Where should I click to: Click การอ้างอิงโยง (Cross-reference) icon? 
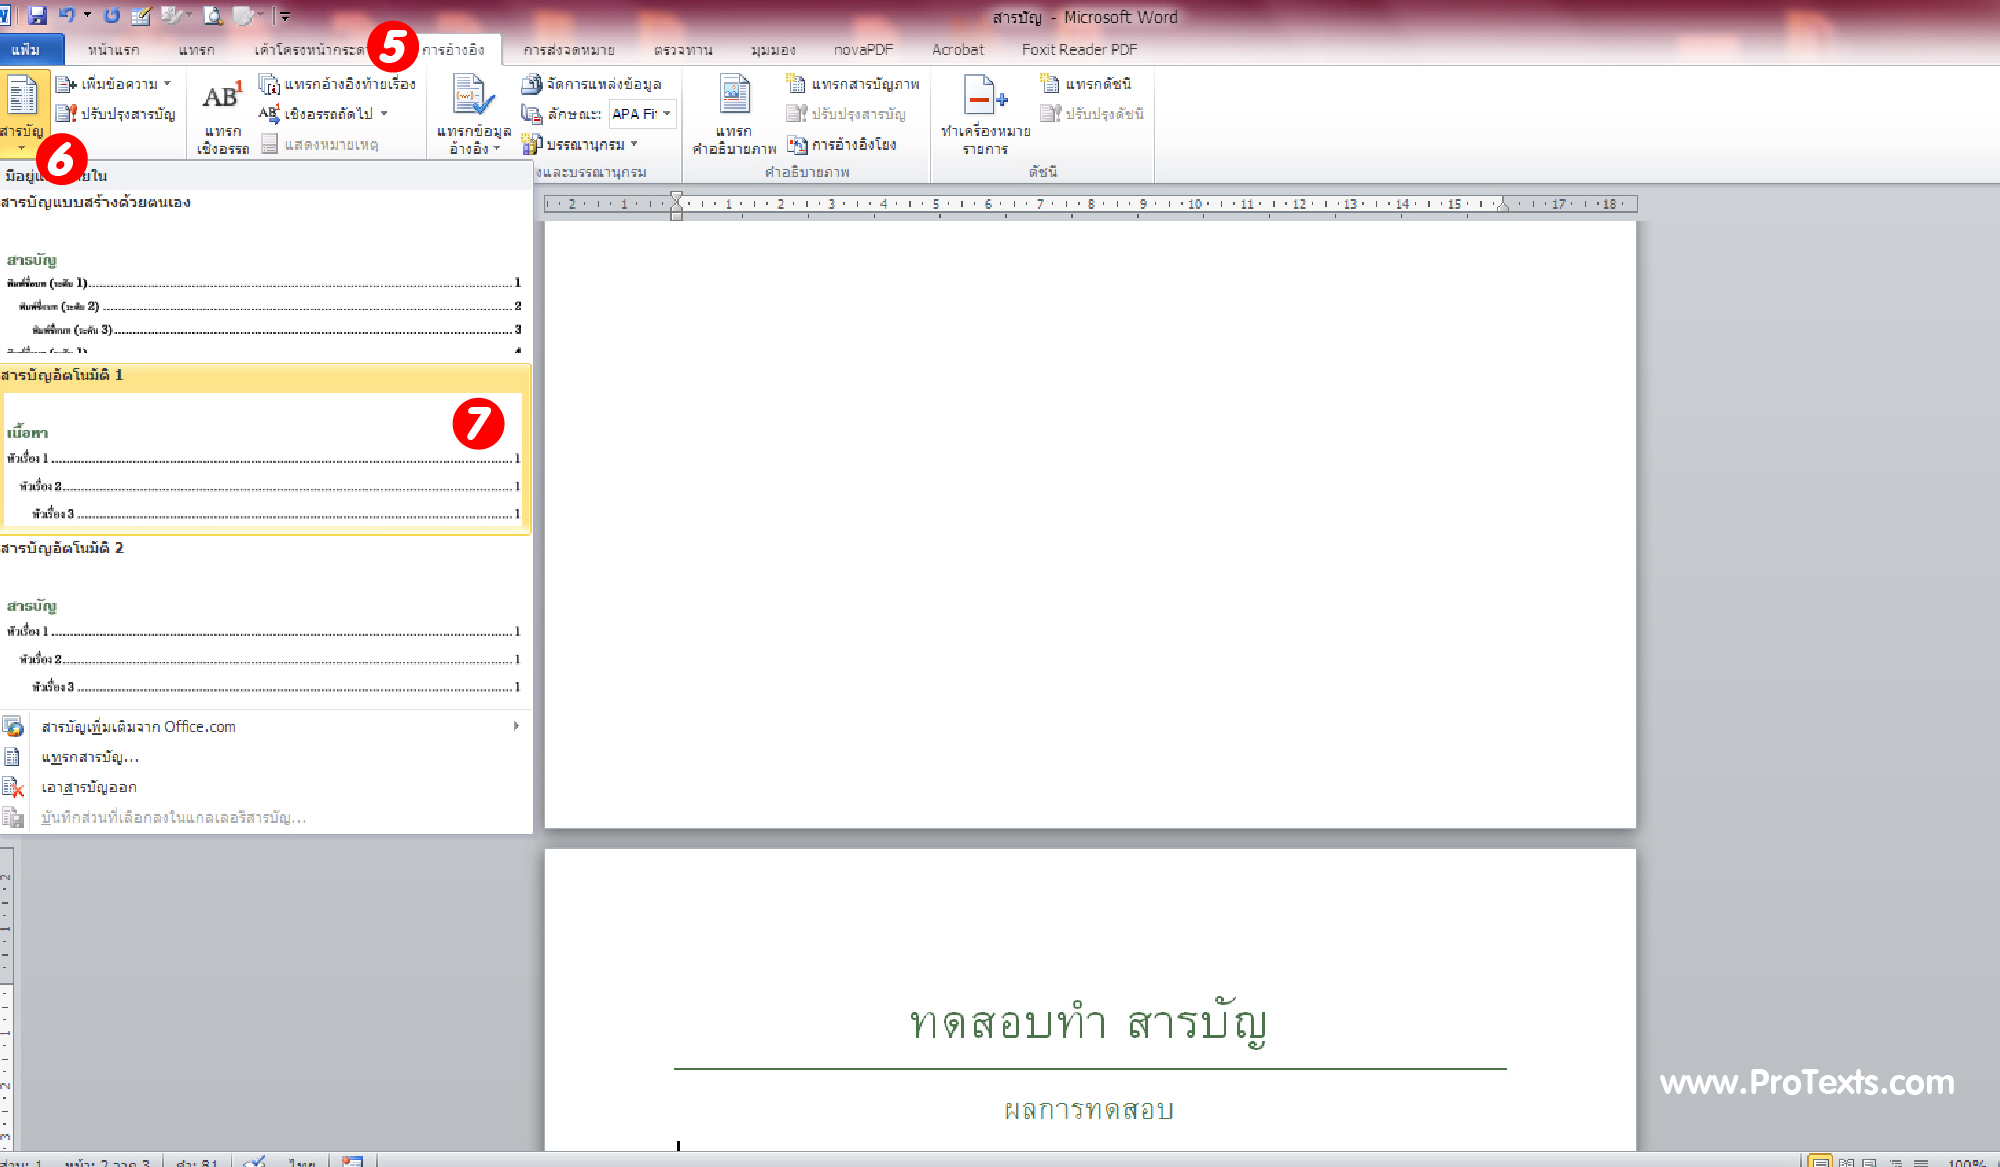click(x=797, y=145)
